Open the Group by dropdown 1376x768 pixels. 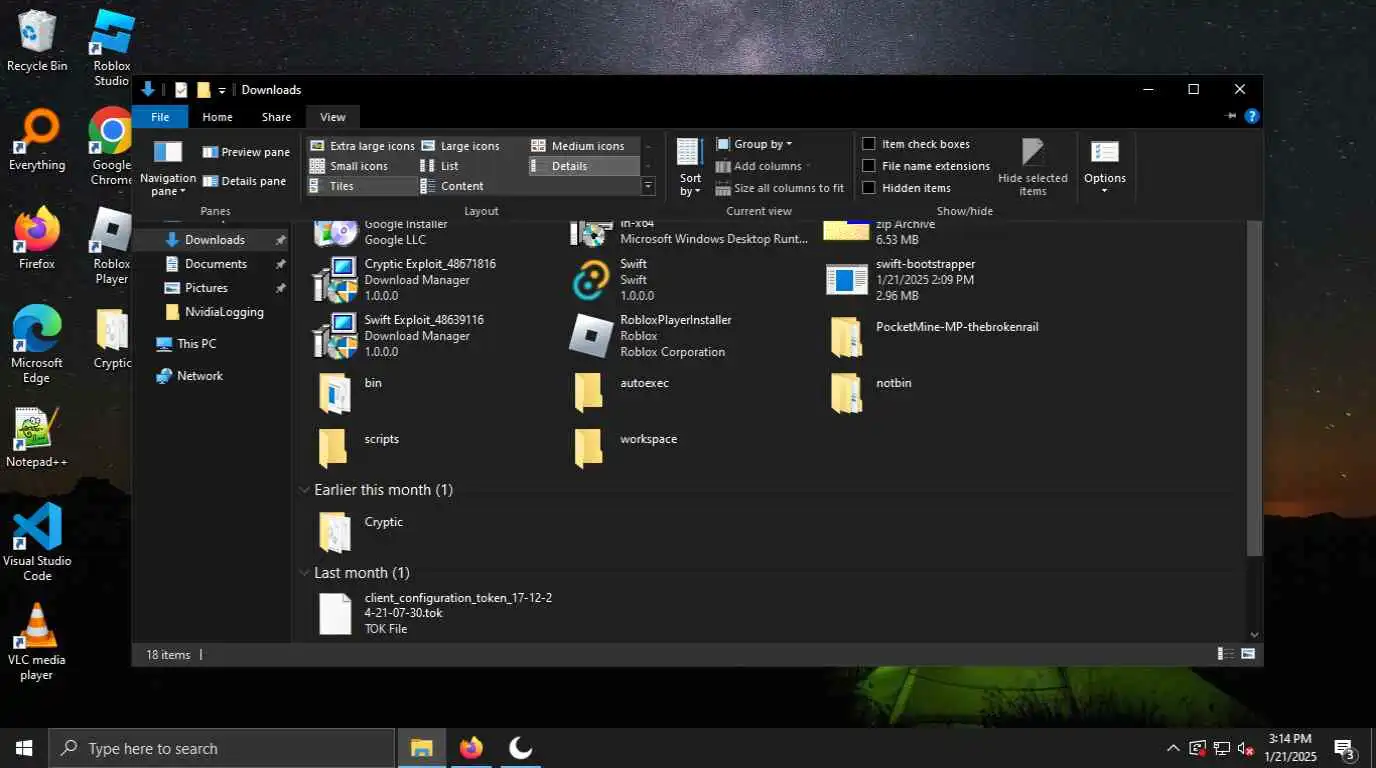click(x=754, y=144)
